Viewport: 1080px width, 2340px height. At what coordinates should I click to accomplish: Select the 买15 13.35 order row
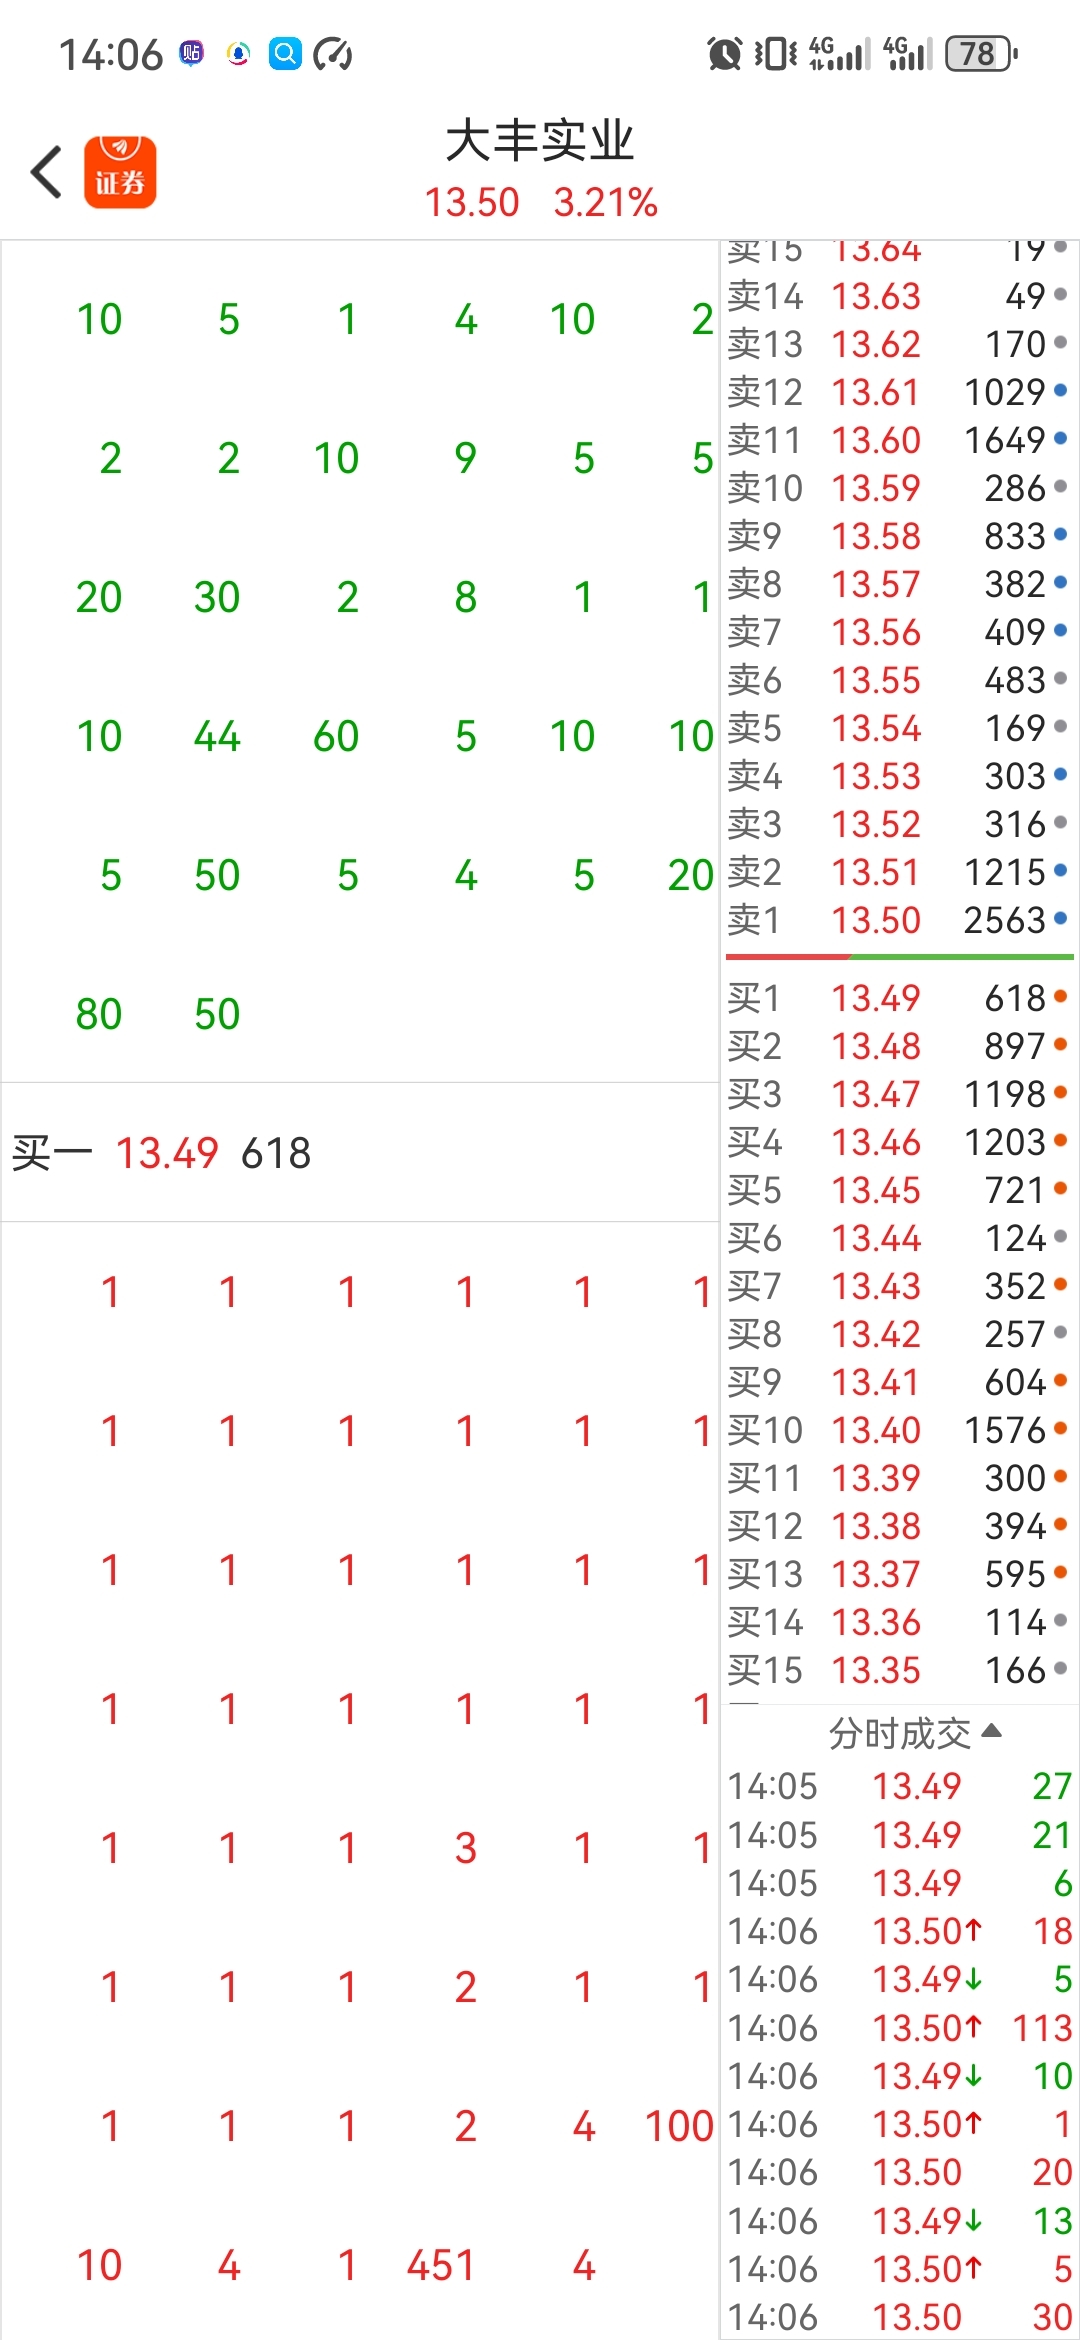point(898,1670)
